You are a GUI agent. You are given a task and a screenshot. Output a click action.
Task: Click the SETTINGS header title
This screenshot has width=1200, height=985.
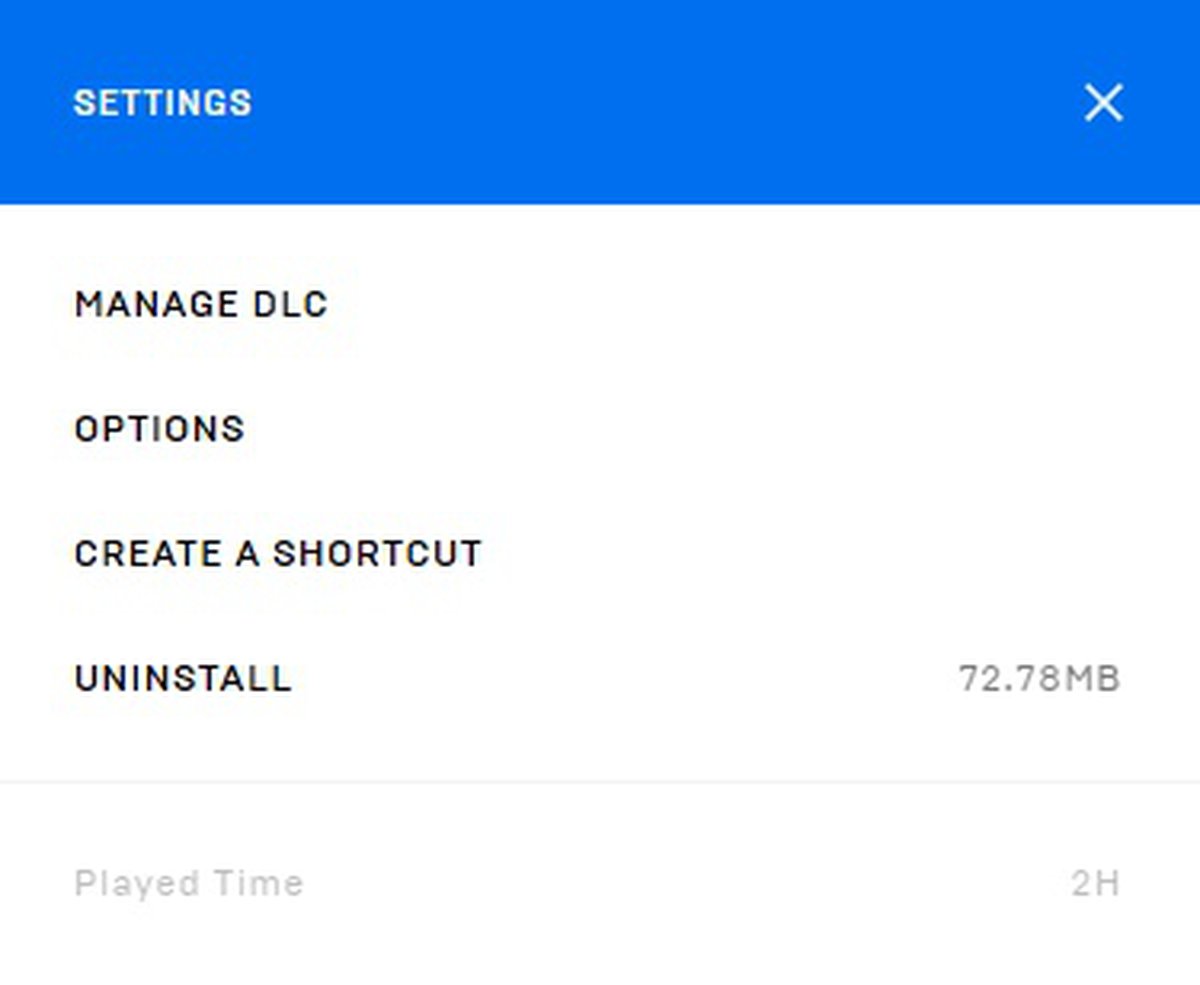click(x=163, y=103)
